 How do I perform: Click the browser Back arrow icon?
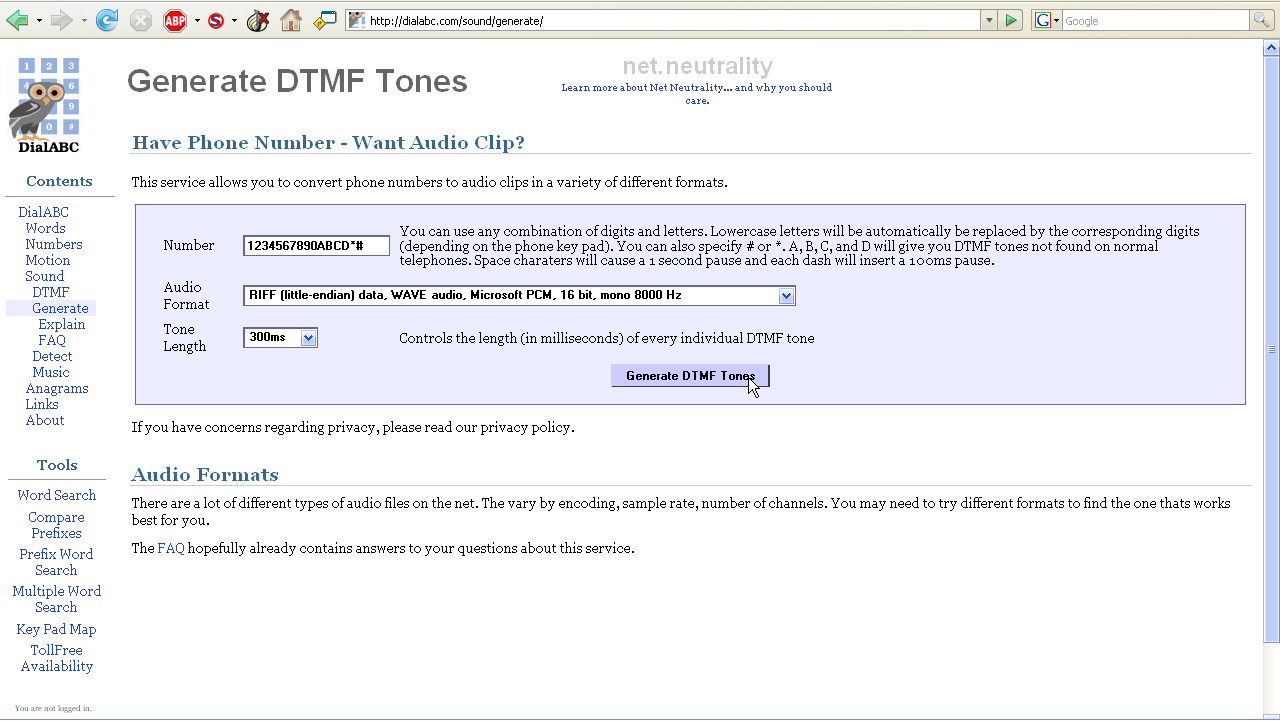17,20
